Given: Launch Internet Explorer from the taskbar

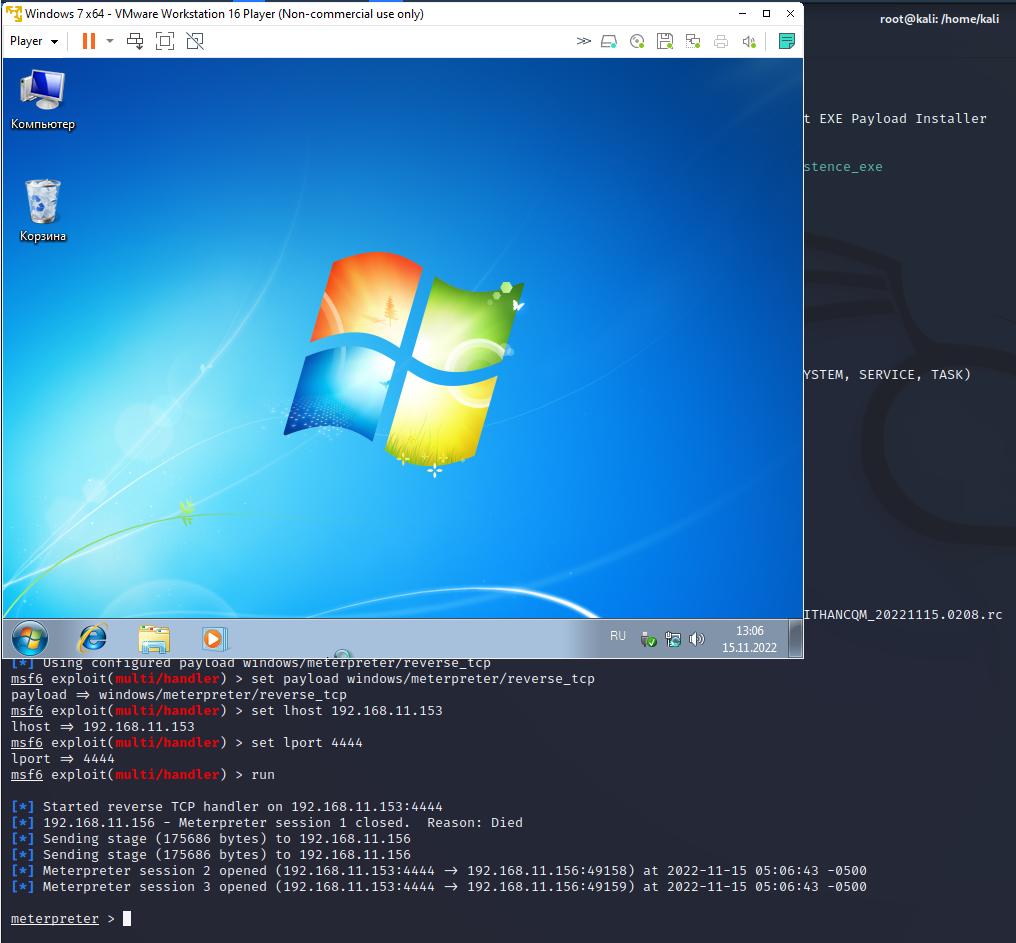Looking at the screenshot, I should (x=93, y=638).
